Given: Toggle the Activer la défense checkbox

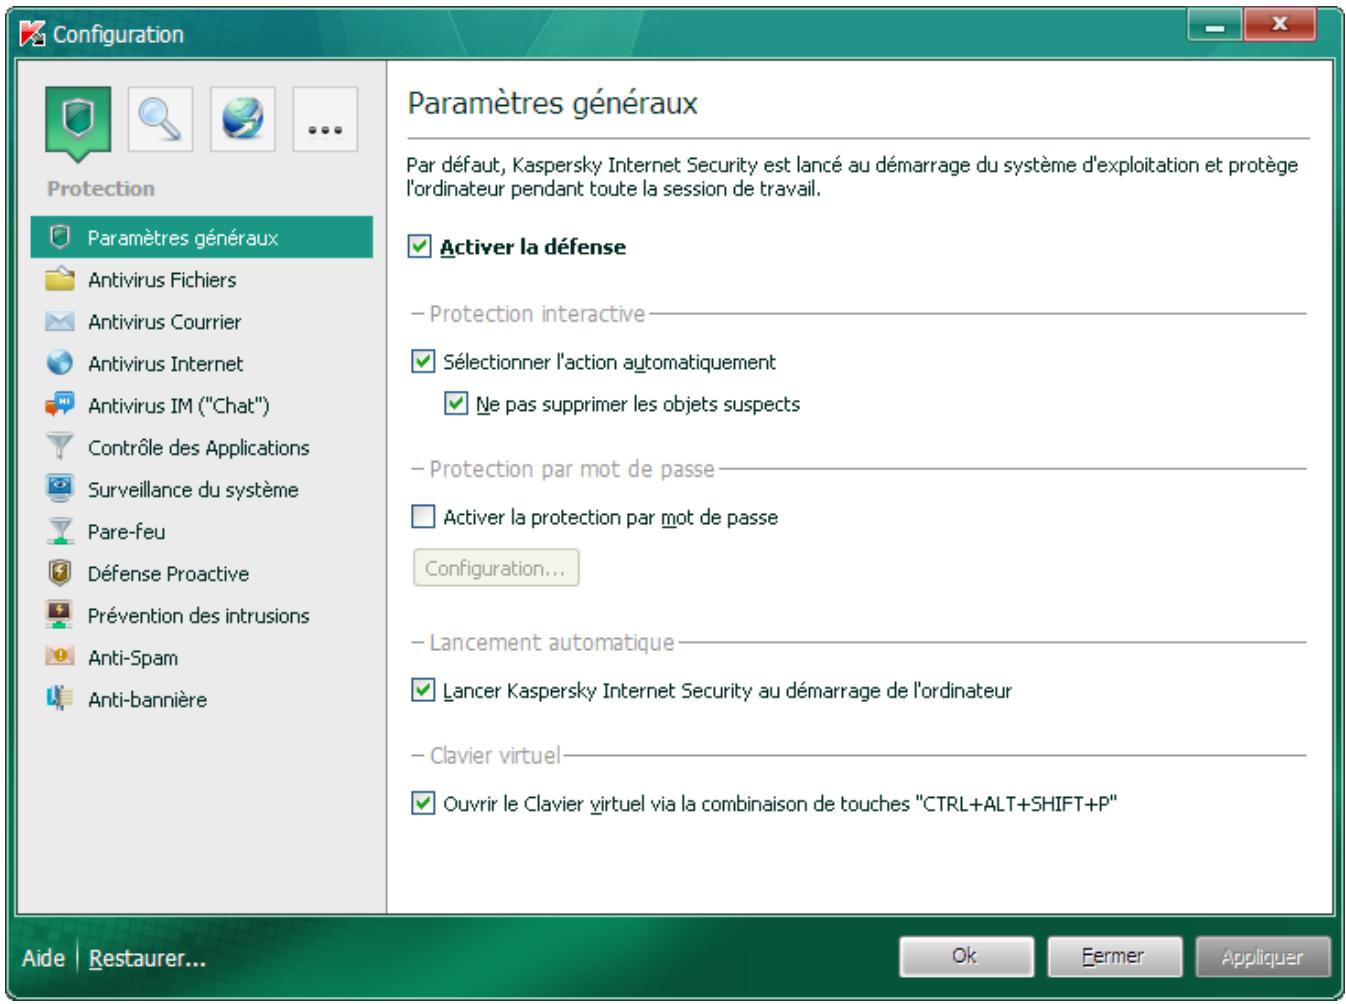Looking at the screenshot, I should [420, 246].
